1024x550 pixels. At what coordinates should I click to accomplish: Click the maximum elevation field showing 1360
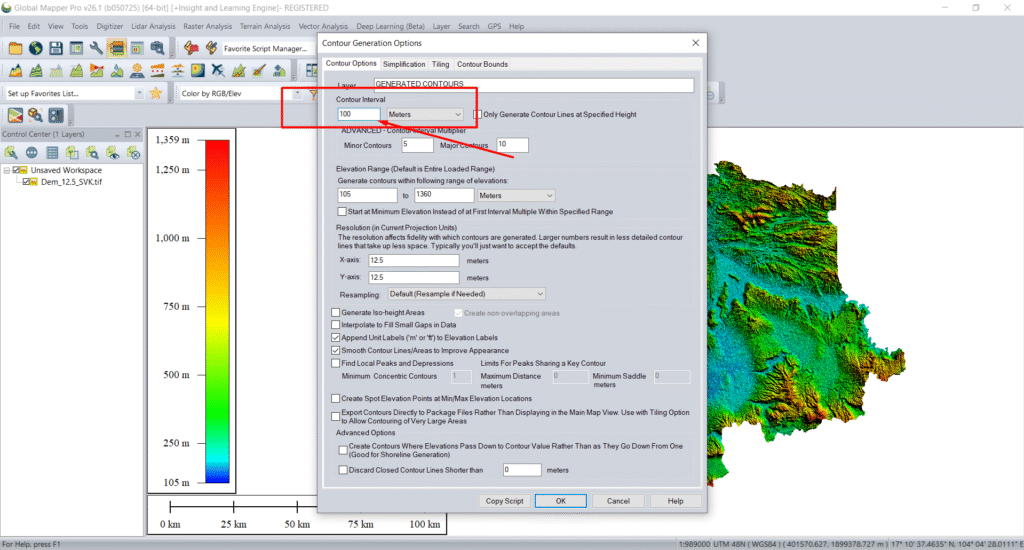(x=444, y=195)
